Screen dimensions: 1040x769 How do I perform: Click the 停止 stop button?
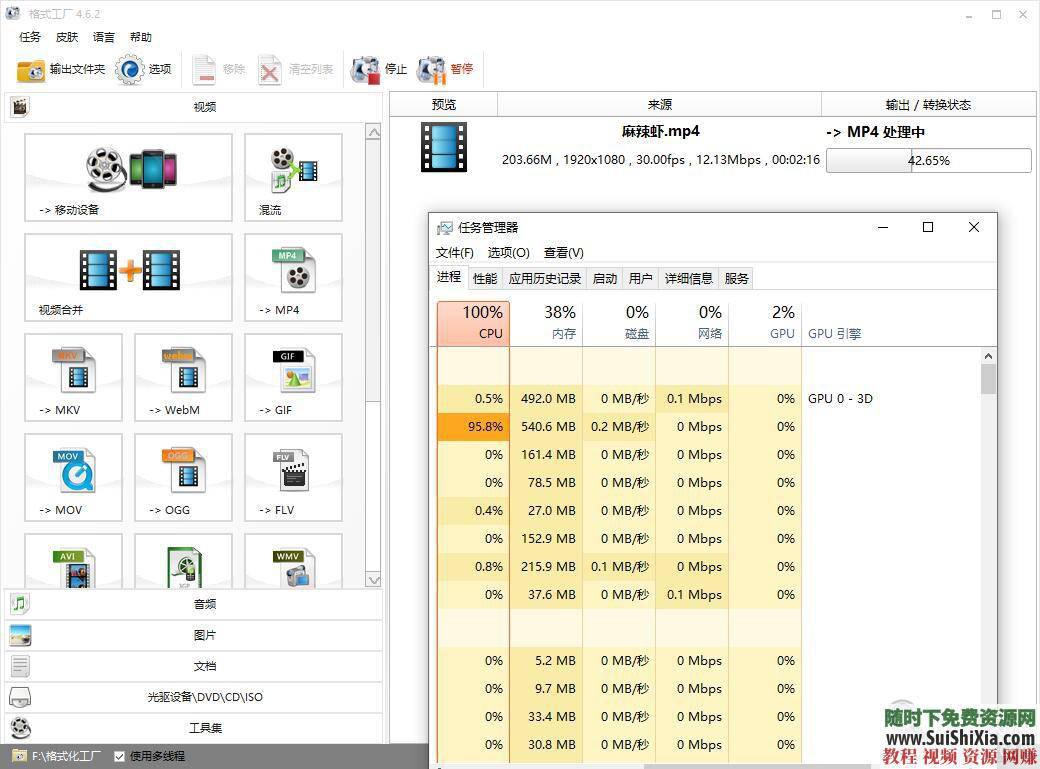coord(380,69)
